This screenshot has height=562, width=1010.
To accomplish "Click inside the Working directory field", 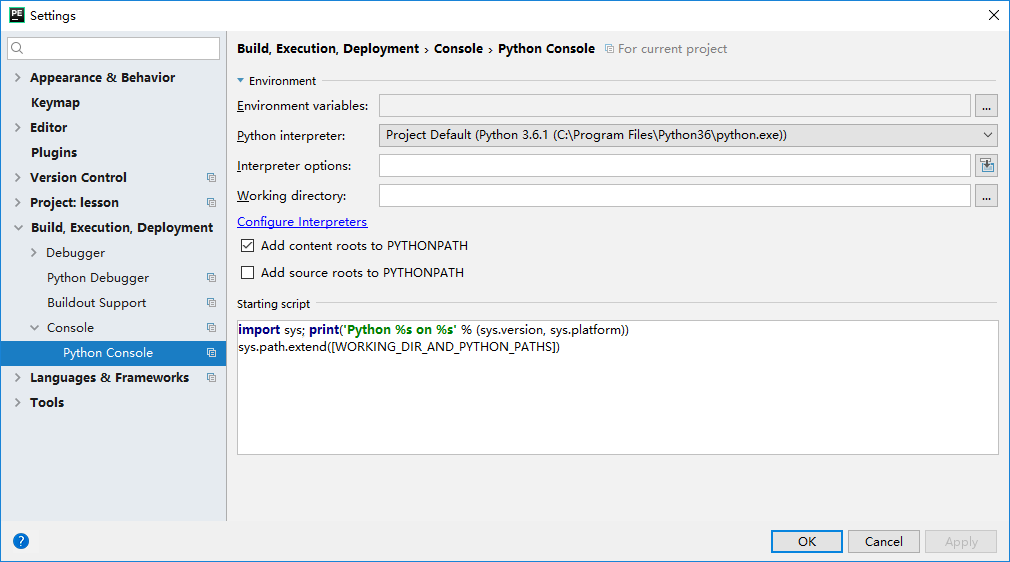I will coord(674,196).
